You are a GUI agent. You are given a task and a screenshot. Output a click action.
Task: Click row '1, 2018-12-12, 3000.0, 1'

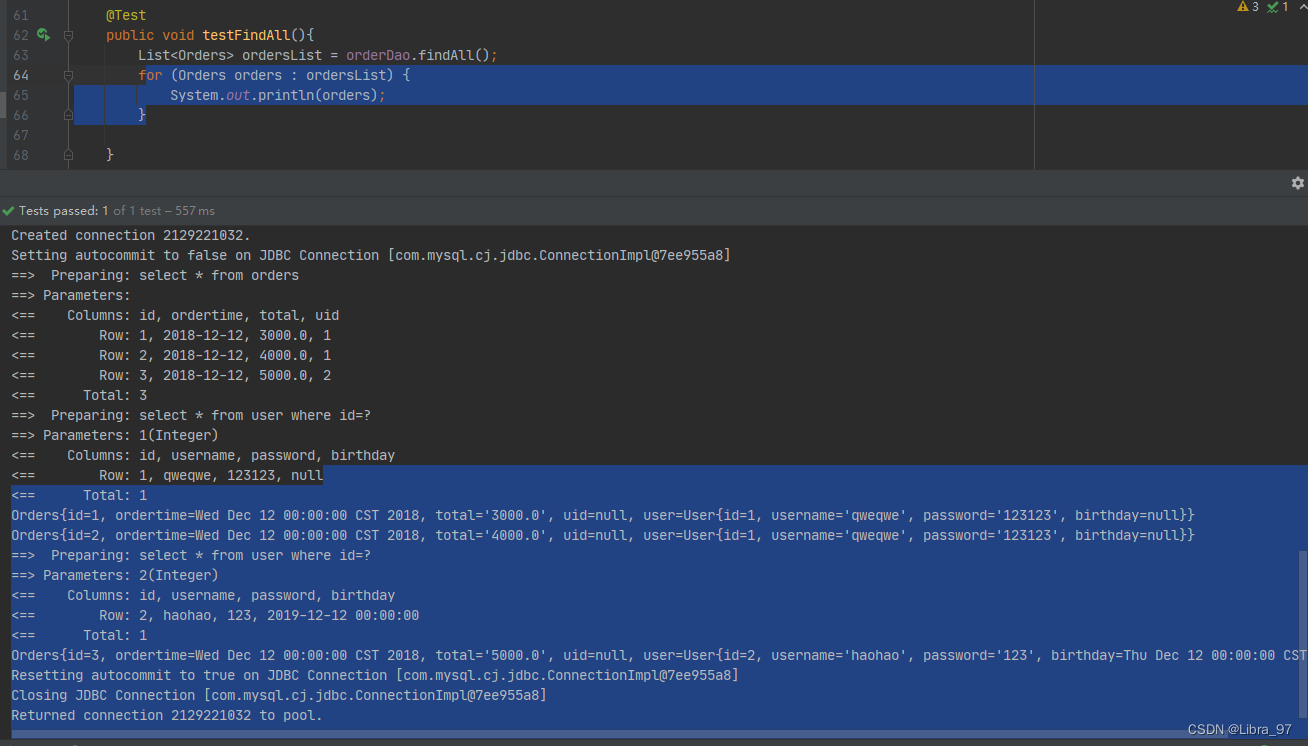(x=171, y=335)
